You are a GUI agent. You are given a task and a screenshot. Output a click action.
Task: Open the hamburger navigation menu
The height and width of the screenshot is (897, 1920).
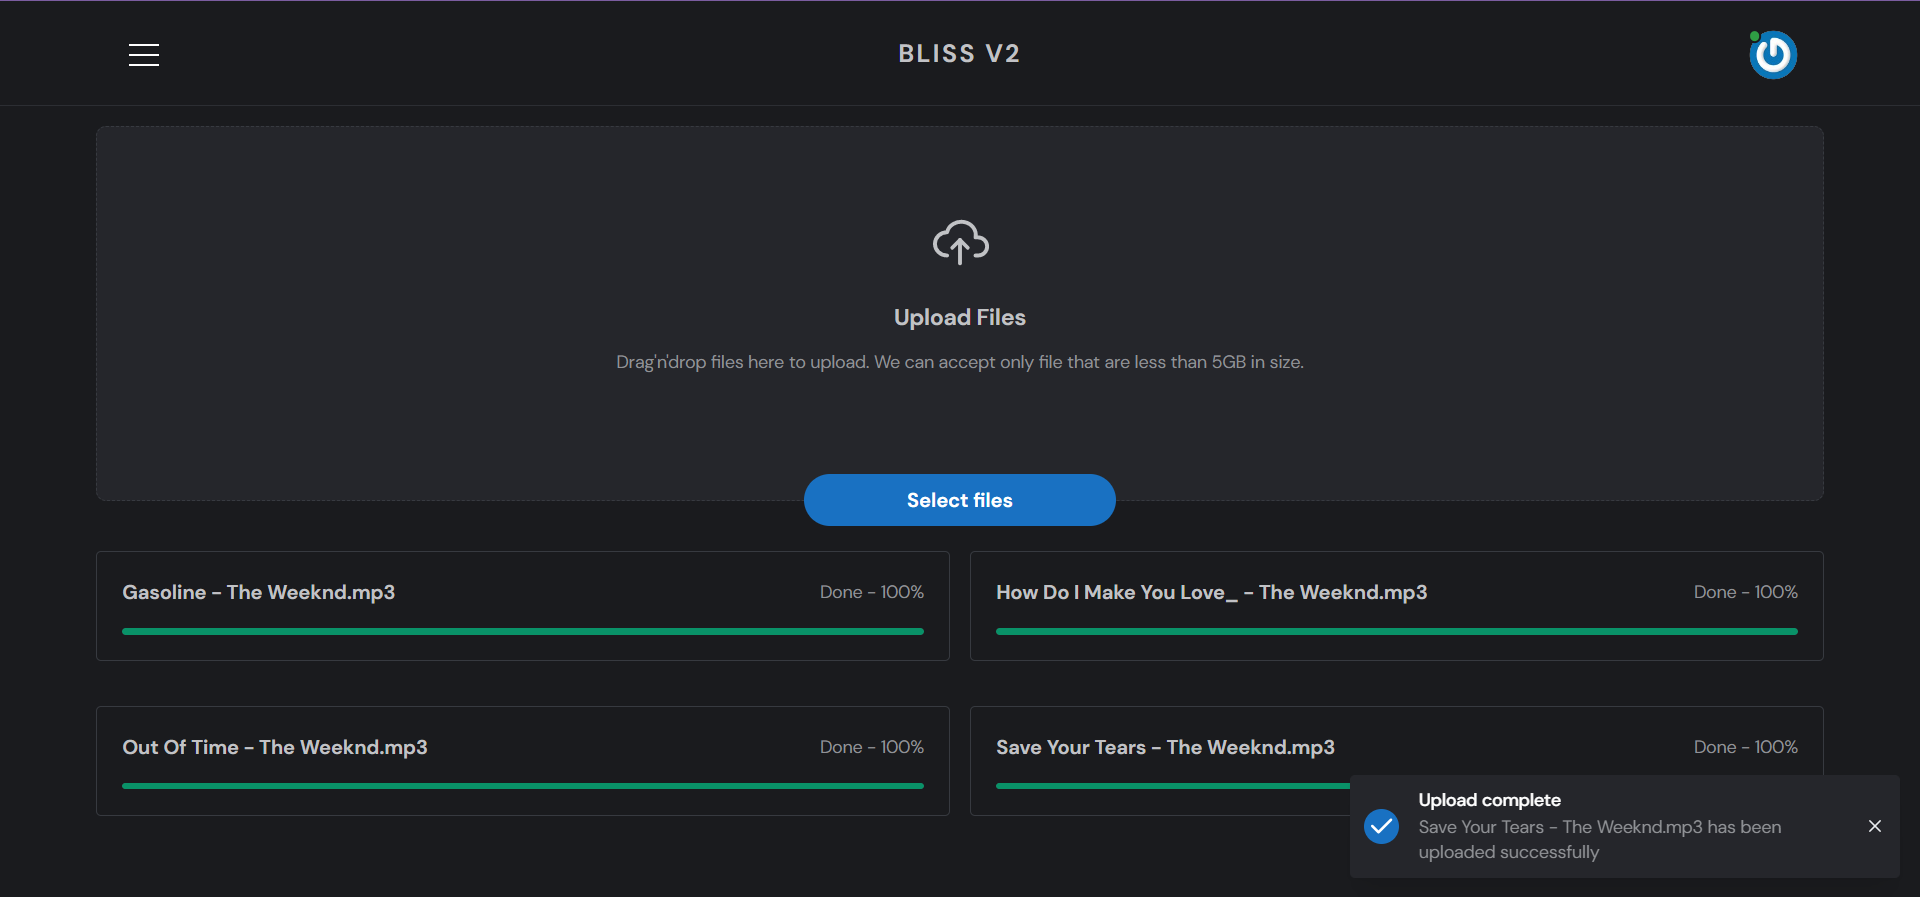pos(144,55)
